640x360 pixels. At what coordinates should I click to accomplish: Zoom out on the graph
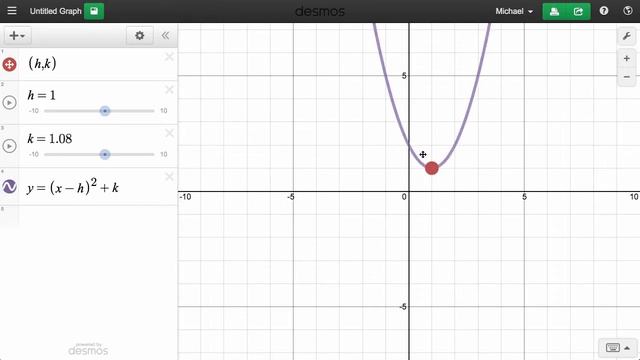[627, 77]
